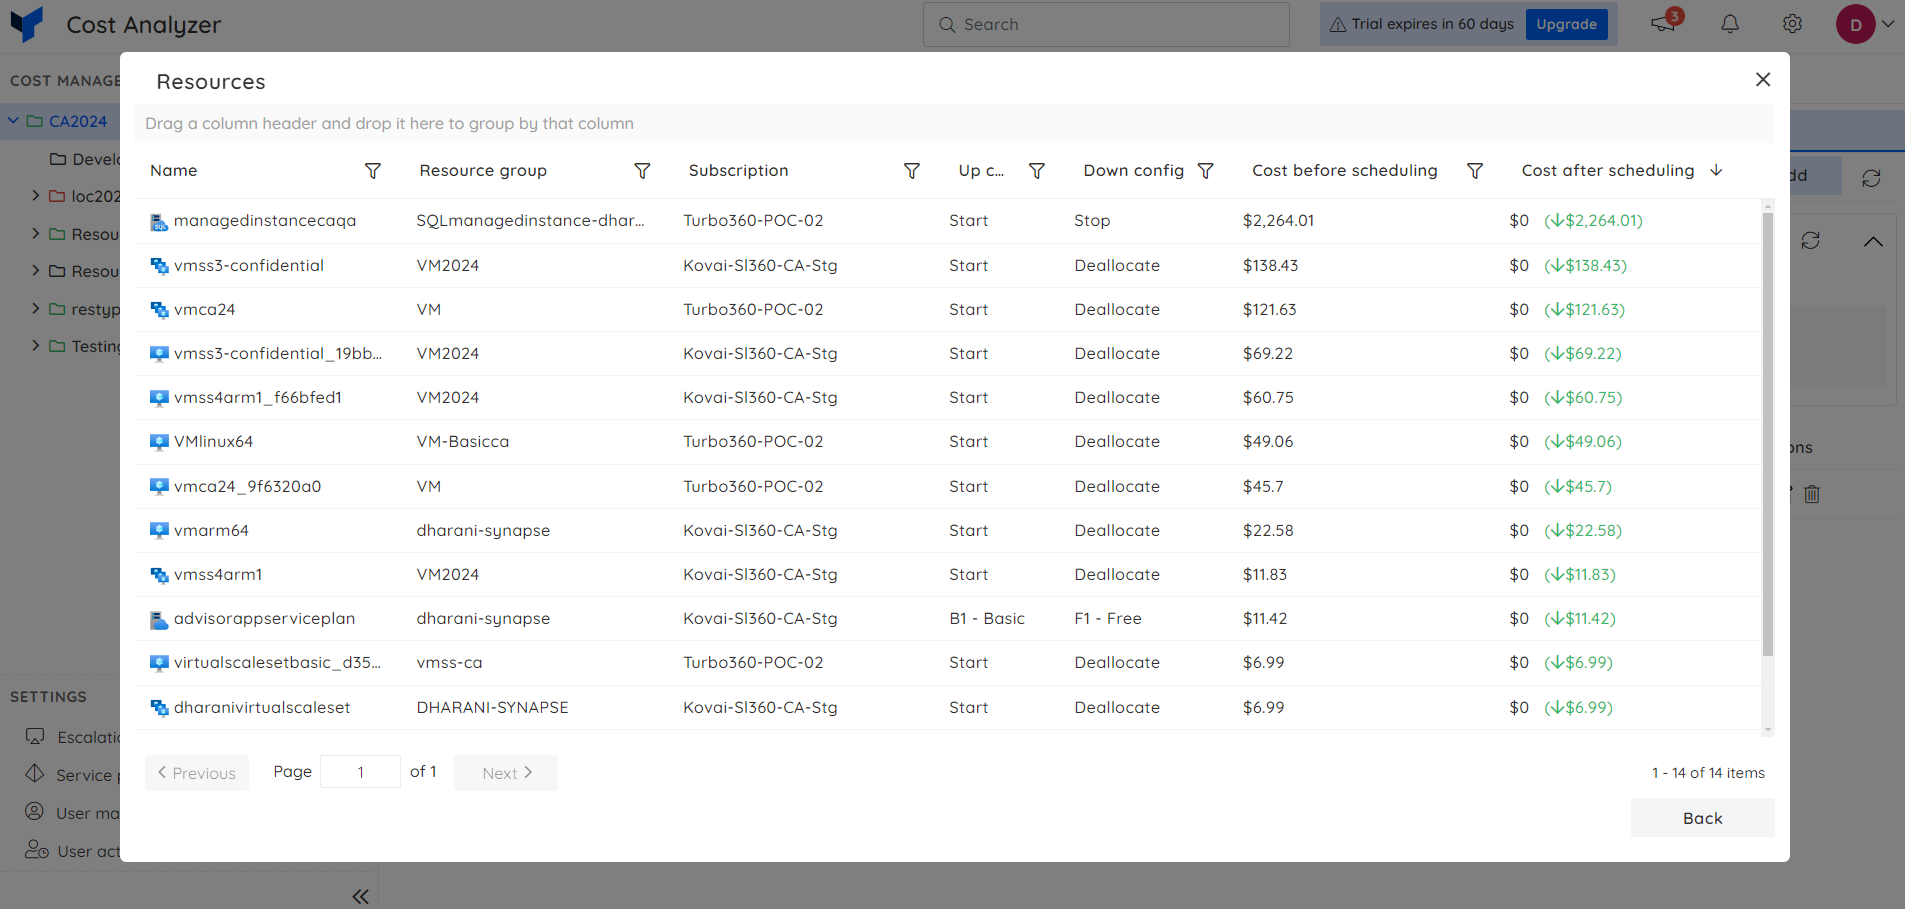Click the $2,264.01 cost before scheduling
Image resolution: width=1905 pixels, height=909 pixels.
point(1278,221)
